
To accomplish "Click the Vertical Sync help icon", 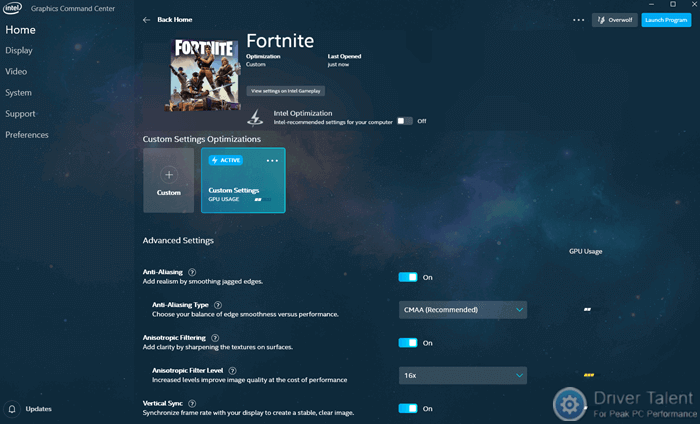I will (192, 403).
